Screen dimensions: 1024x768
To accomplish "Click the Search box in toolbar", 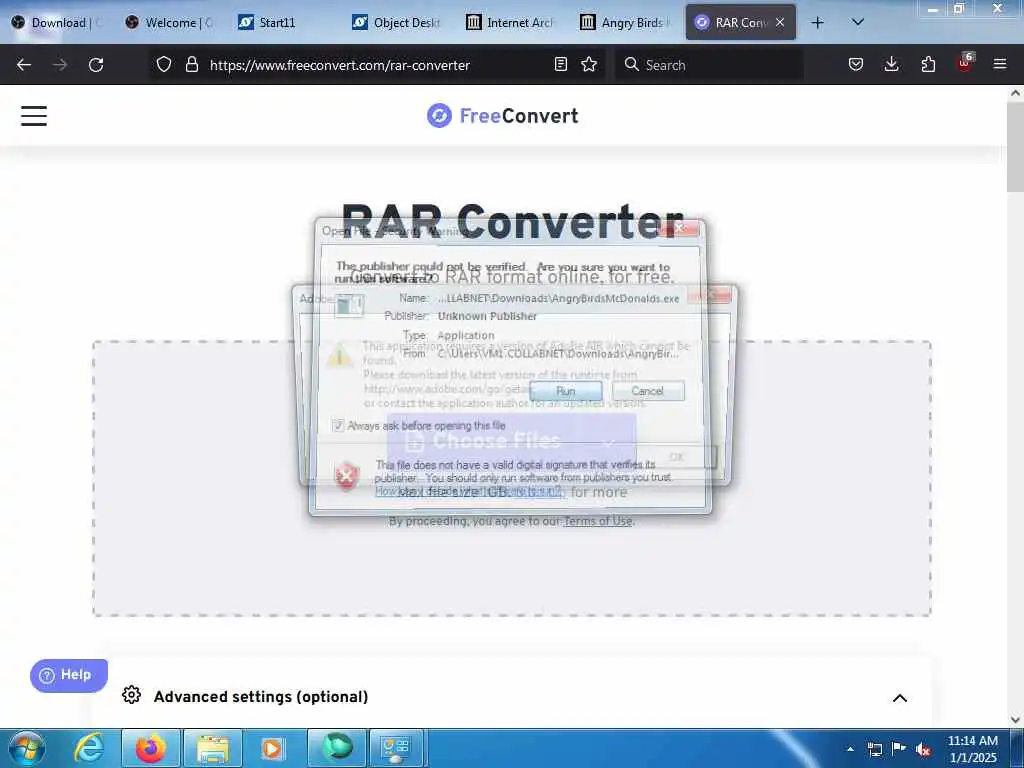I will (709, 65).
